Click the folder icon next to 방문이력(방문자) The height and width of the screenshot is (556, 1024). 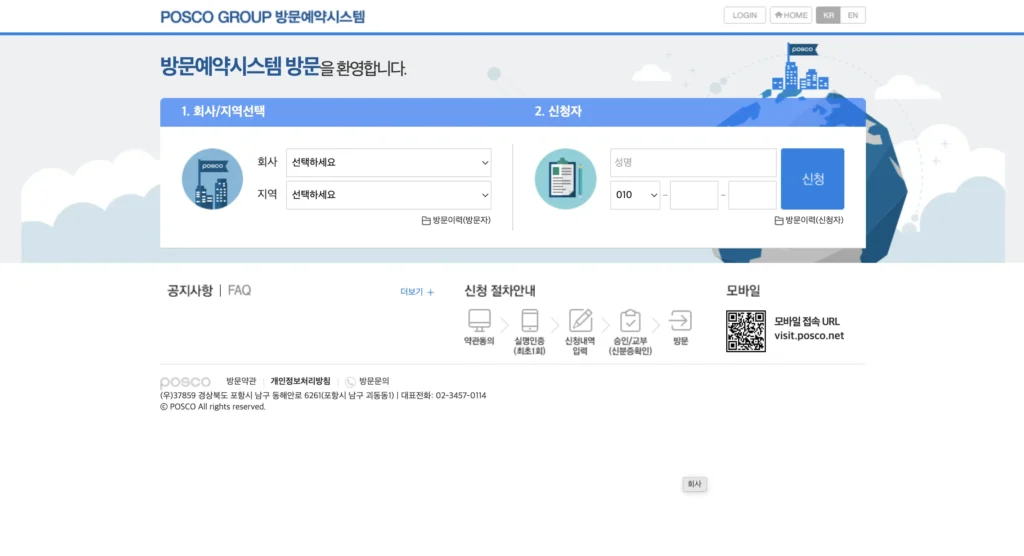tap(426, 221)
